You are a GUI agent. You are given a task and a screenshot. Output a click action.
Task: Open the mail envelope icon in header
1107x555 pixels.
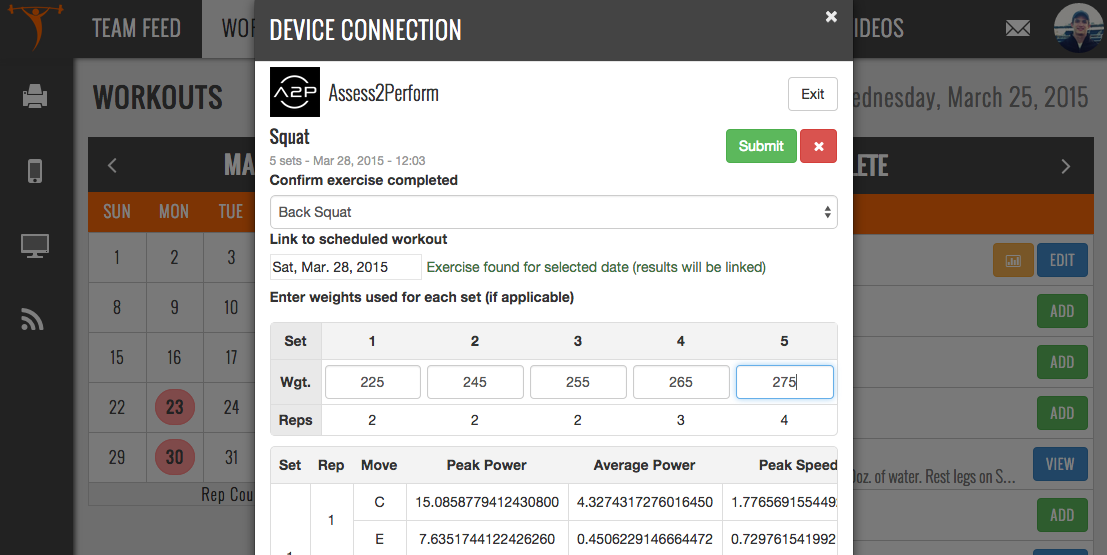click(x=1018, y=28)
